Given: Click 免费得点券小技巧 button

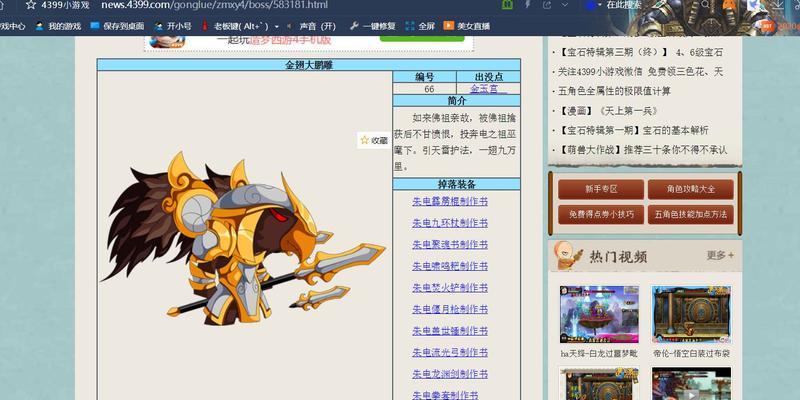Looking at the screenshot, I should 601,214.
